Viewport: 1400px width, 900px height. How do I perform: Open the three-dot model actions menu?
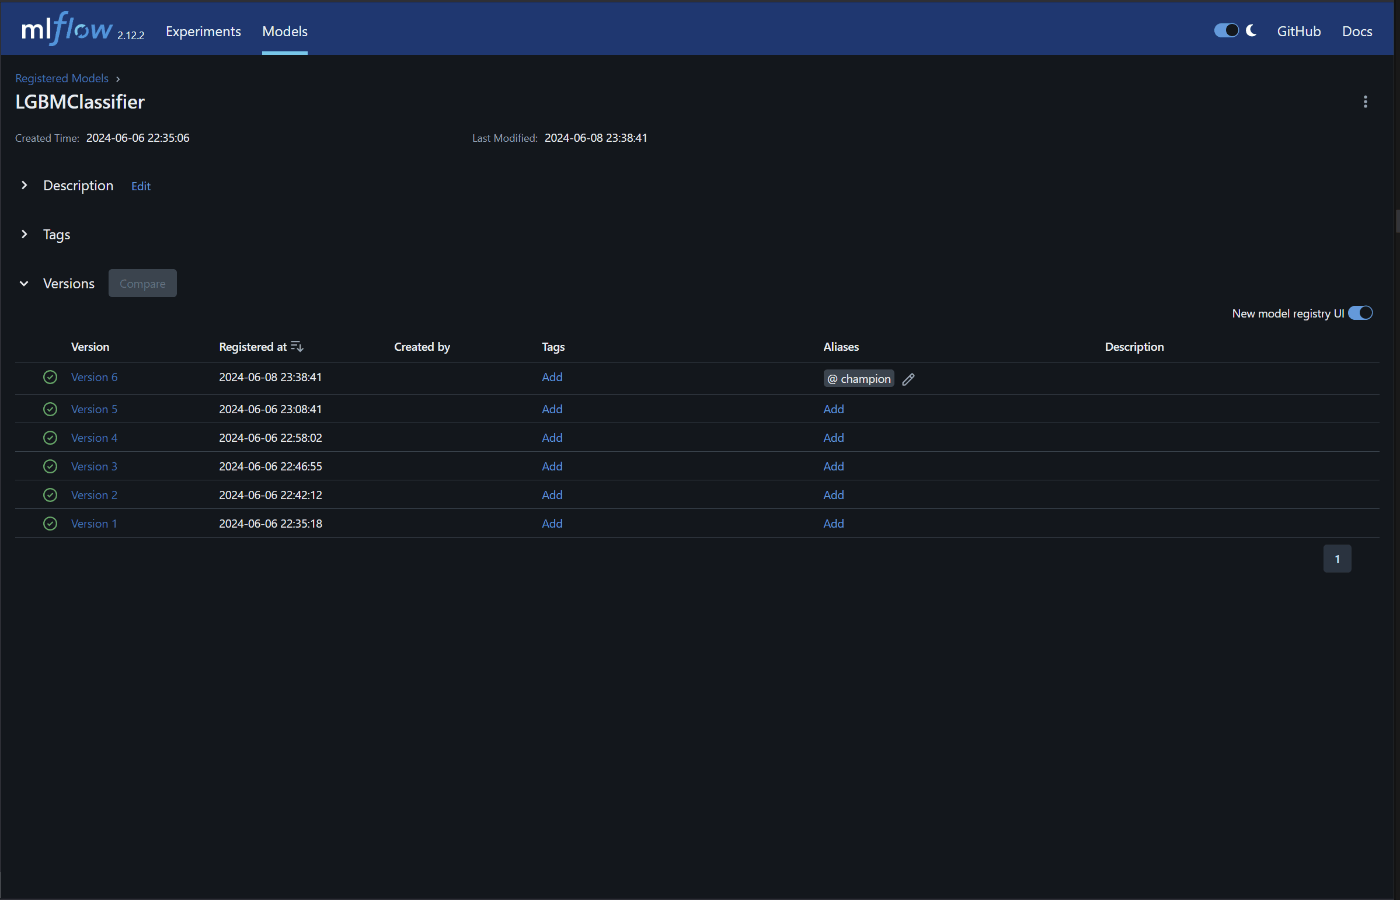pyautogui.click(x=1365, y=102)
